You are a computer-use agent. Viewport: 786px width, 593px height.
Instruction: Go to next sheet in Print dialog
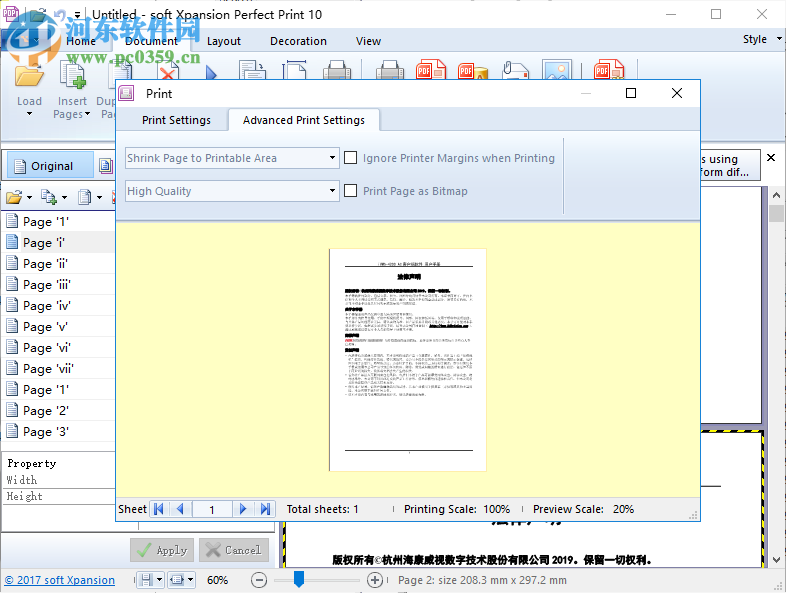click(x=243, y=509)
